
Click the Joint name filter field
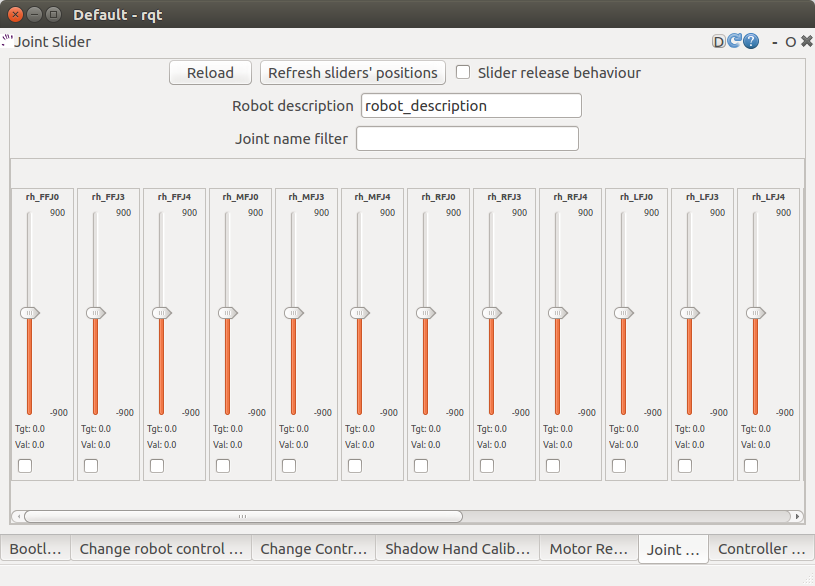467,139
